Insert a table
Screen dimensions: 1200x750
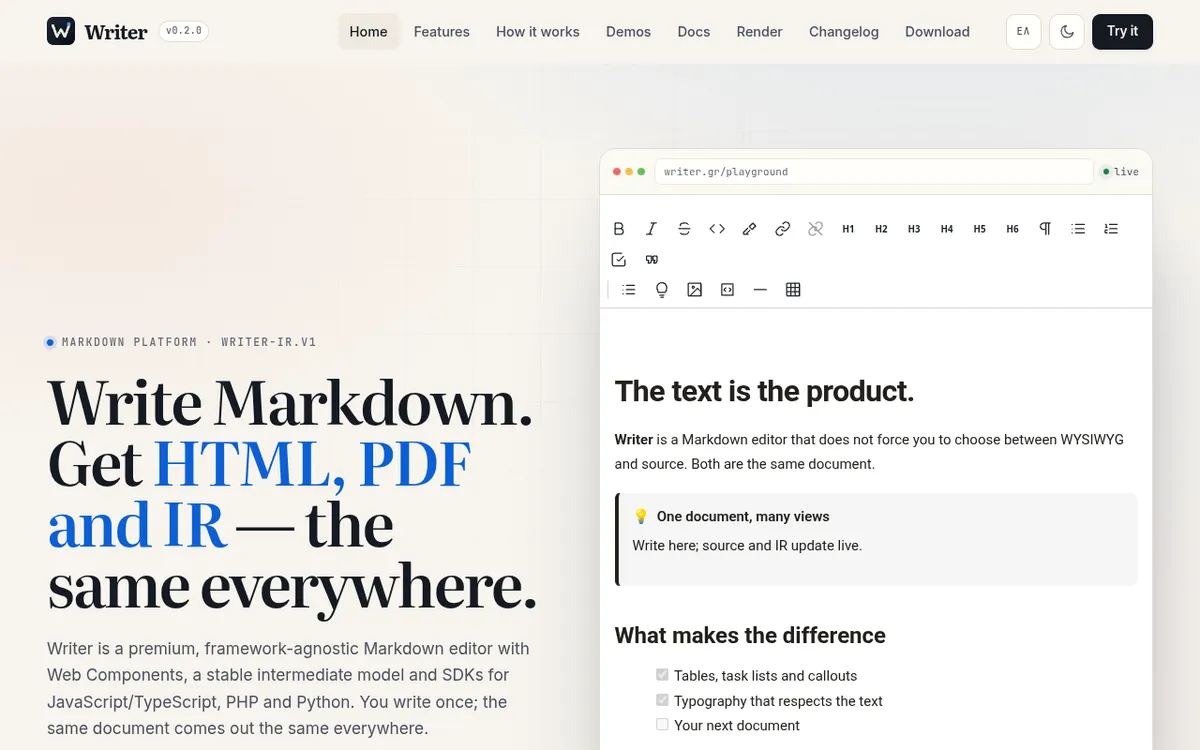(x=793, y=290)
